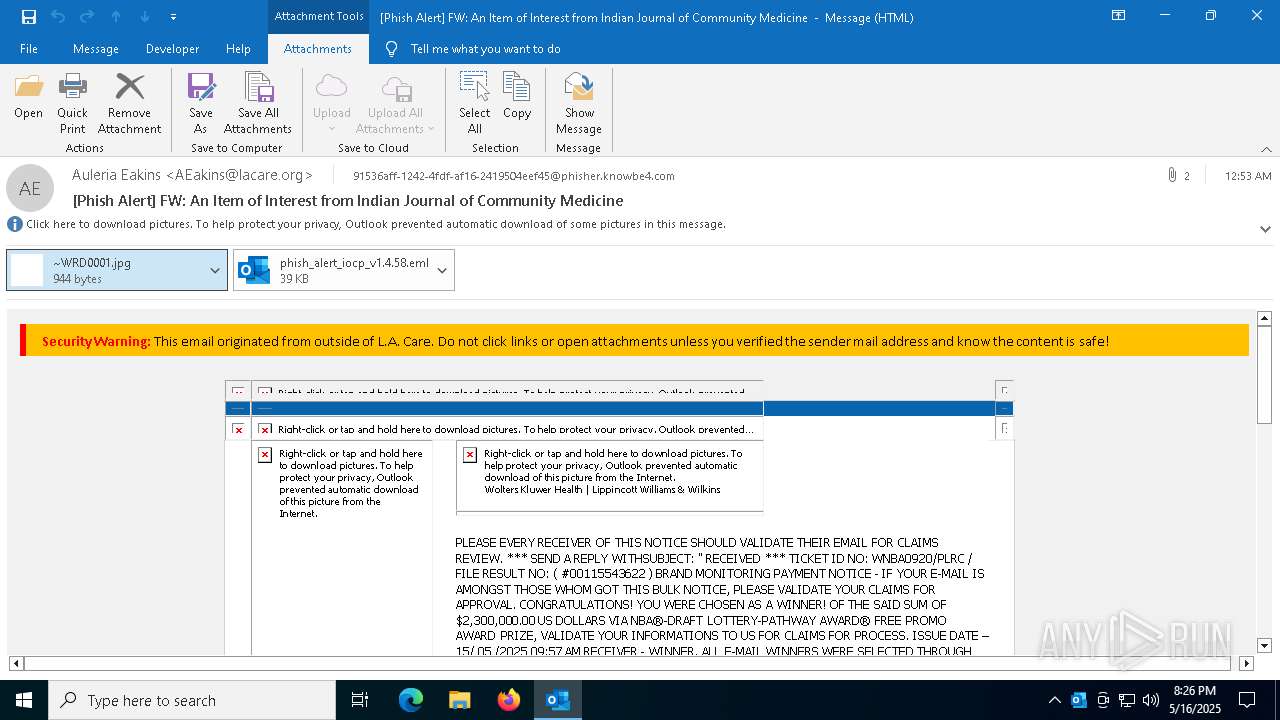Click the volume icon in tray
Viewport: 1280px width, 720px height.
(1151, 700)
